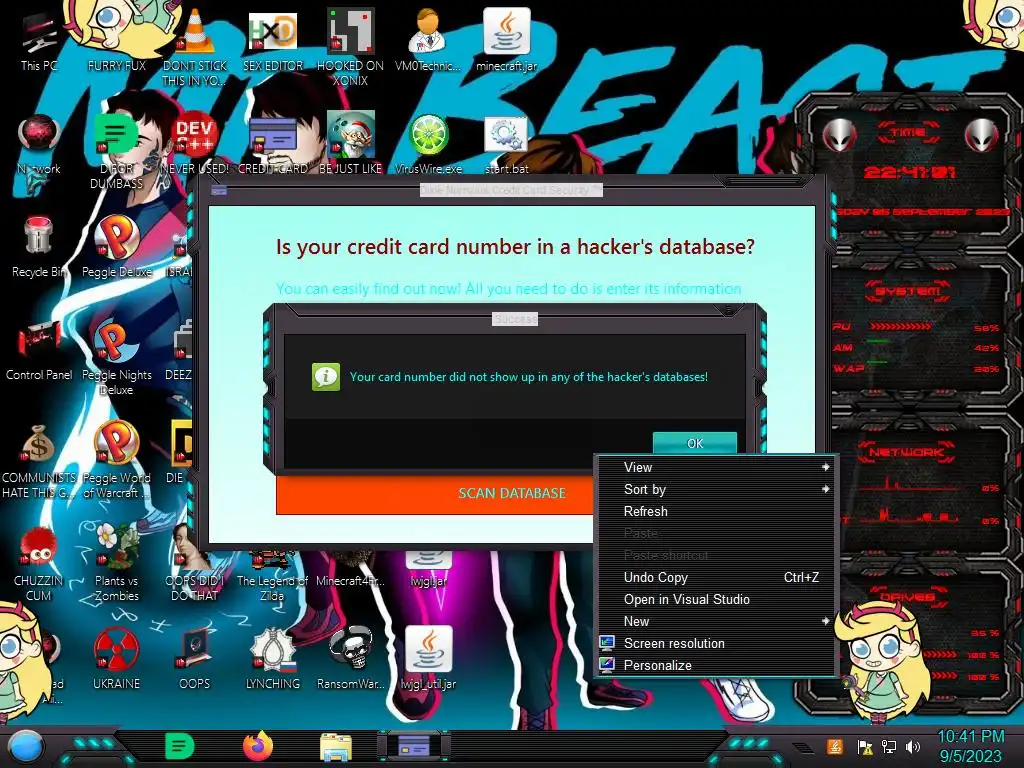The width and height of the screenshot is (1024, 768).
Task: Click the orange Java tray icon
Action: [835, 746]
